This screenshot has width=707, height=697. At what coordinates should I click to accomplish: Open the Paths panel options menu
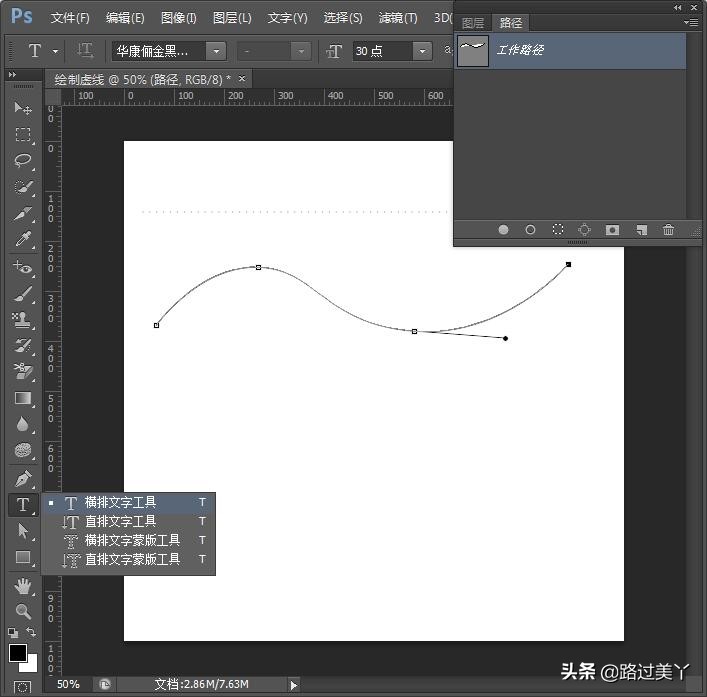click(x=691, y=22)
